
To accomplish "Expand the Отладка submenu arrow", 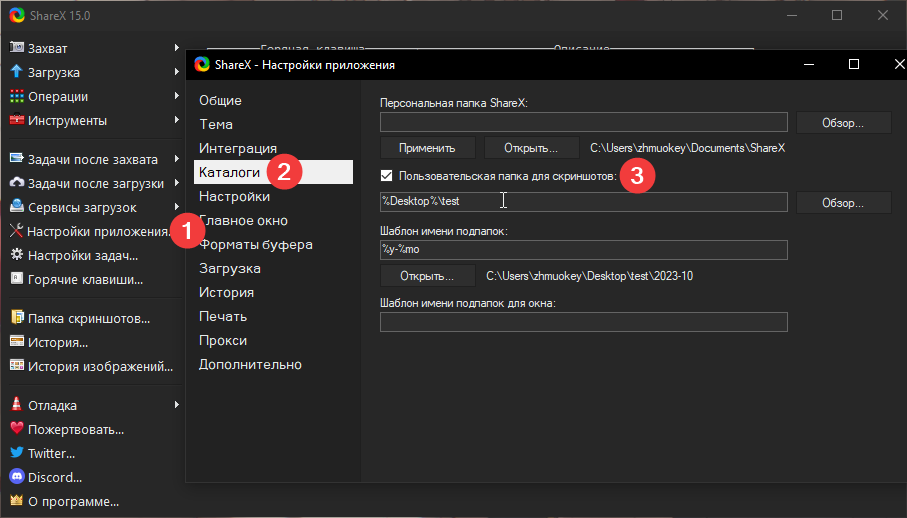I will tap(176, 405).
